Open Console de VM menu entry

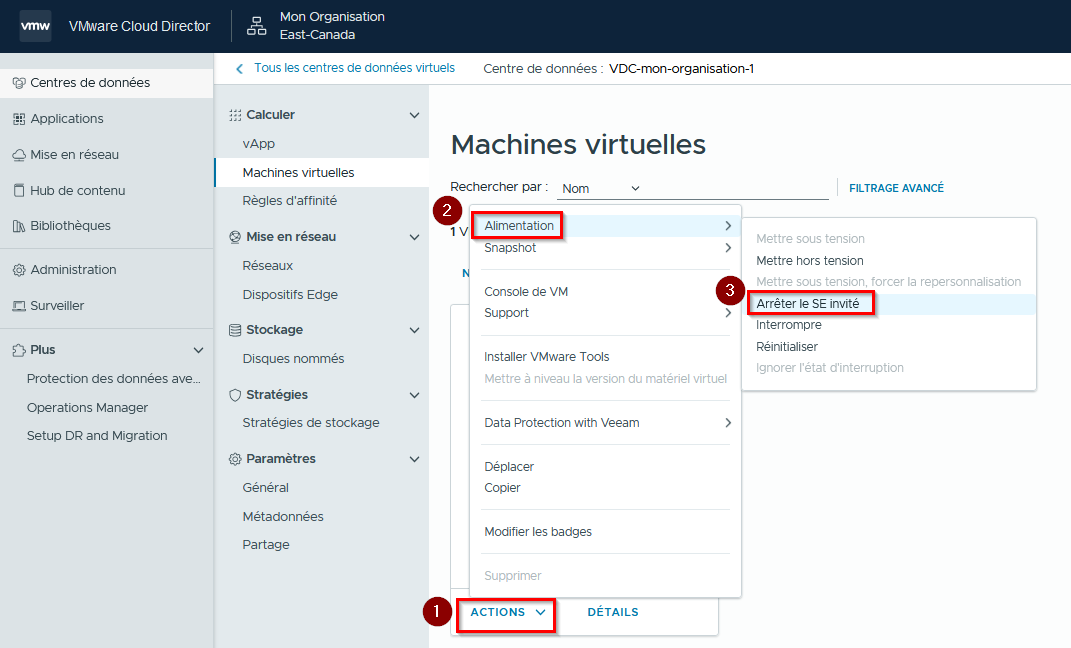tap(526, 292)
